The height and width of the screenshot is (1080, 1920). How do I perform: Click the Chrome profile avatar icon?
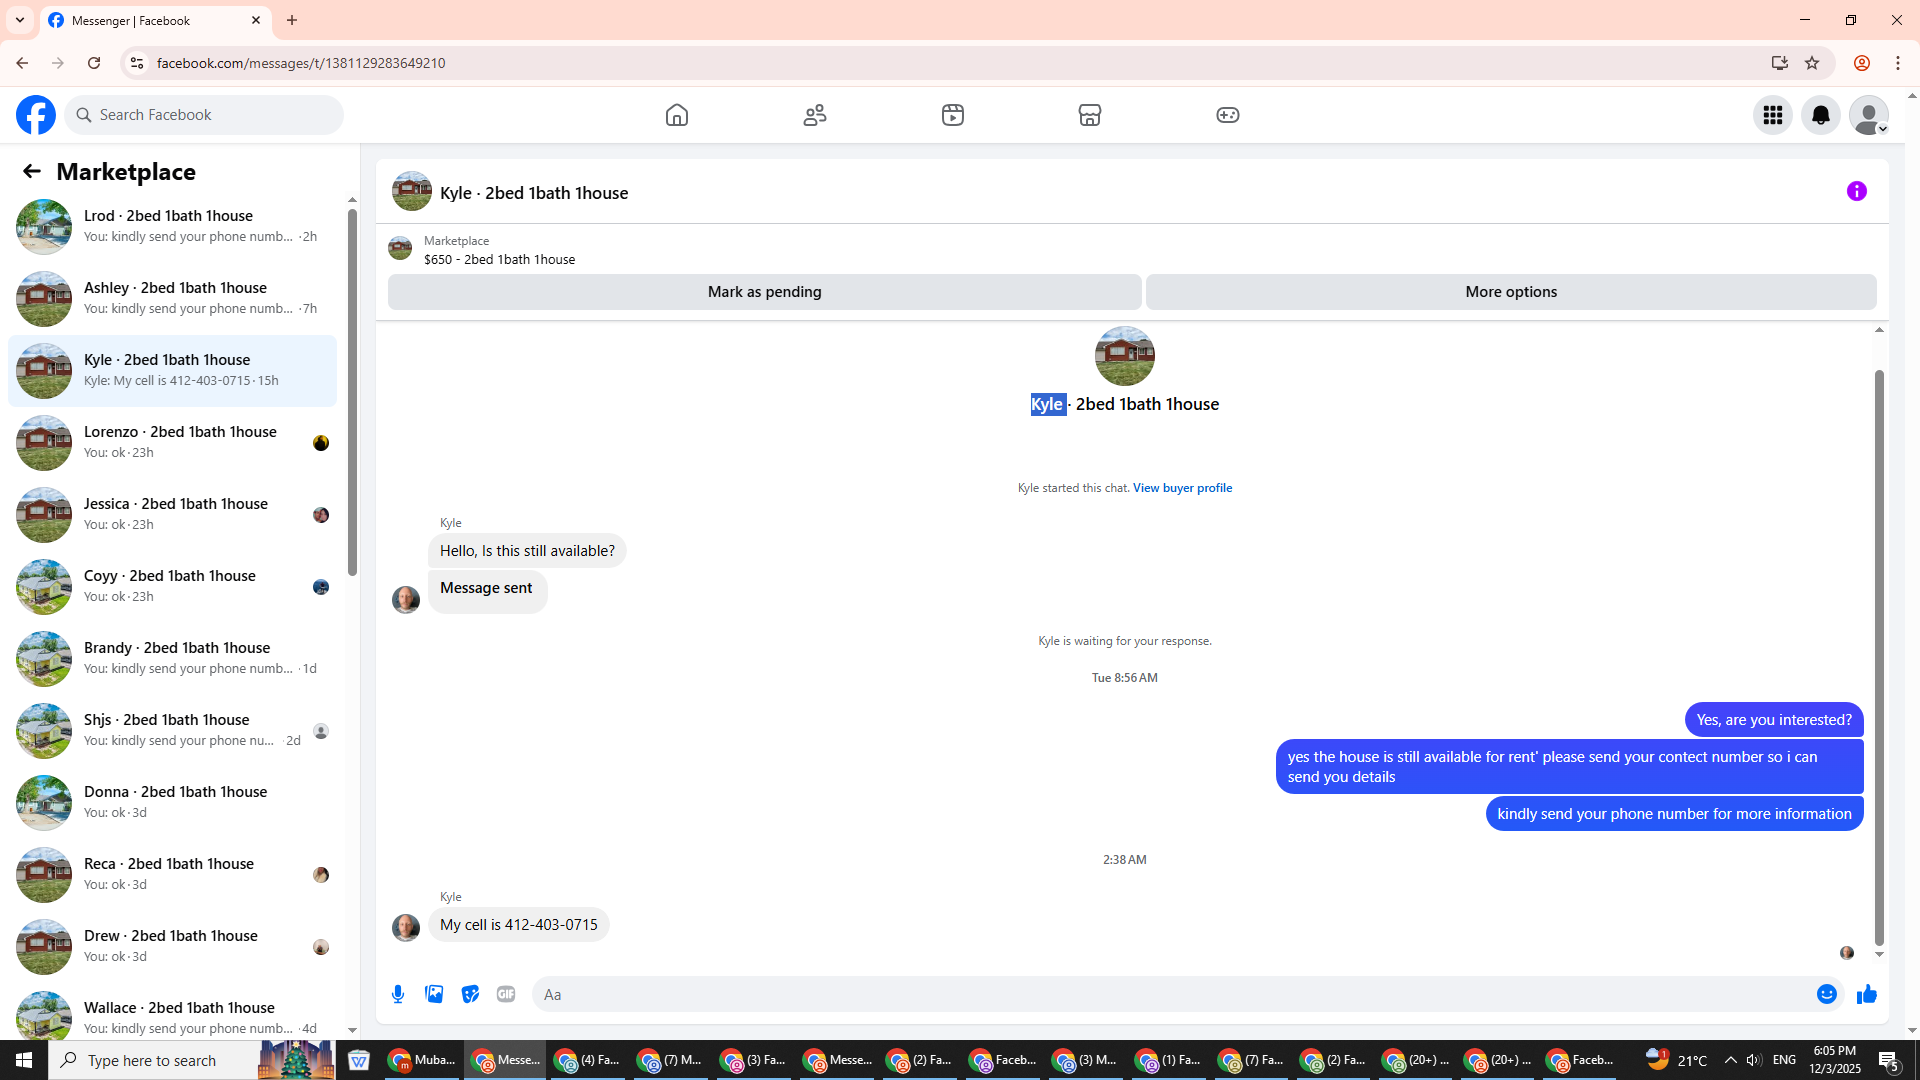pyautogui.click(x=1861, y=63)
